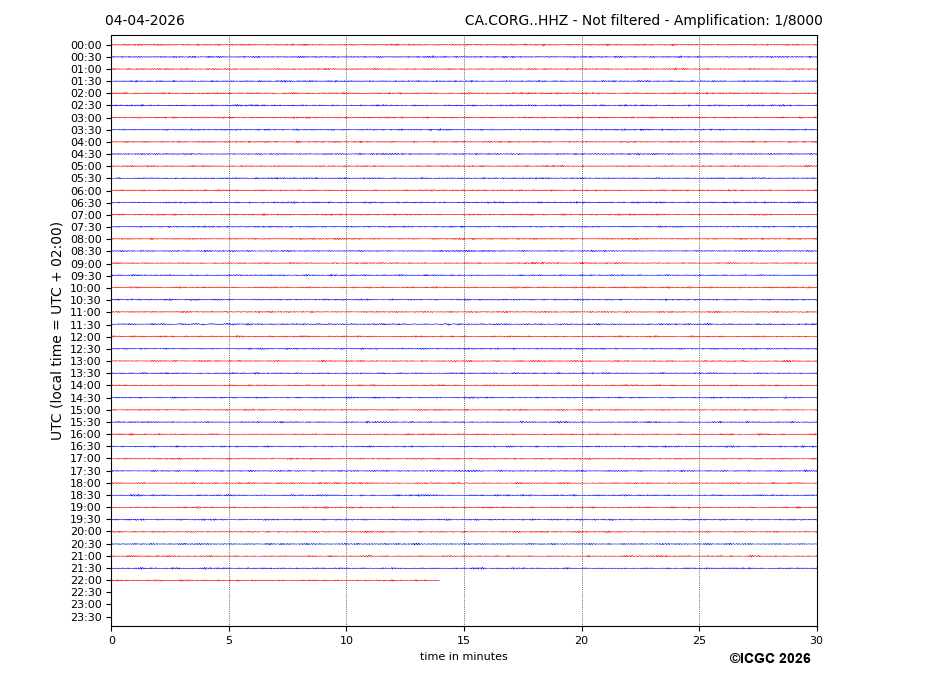
Task: Select the 06:00 time row label
Action: (86, 191)
